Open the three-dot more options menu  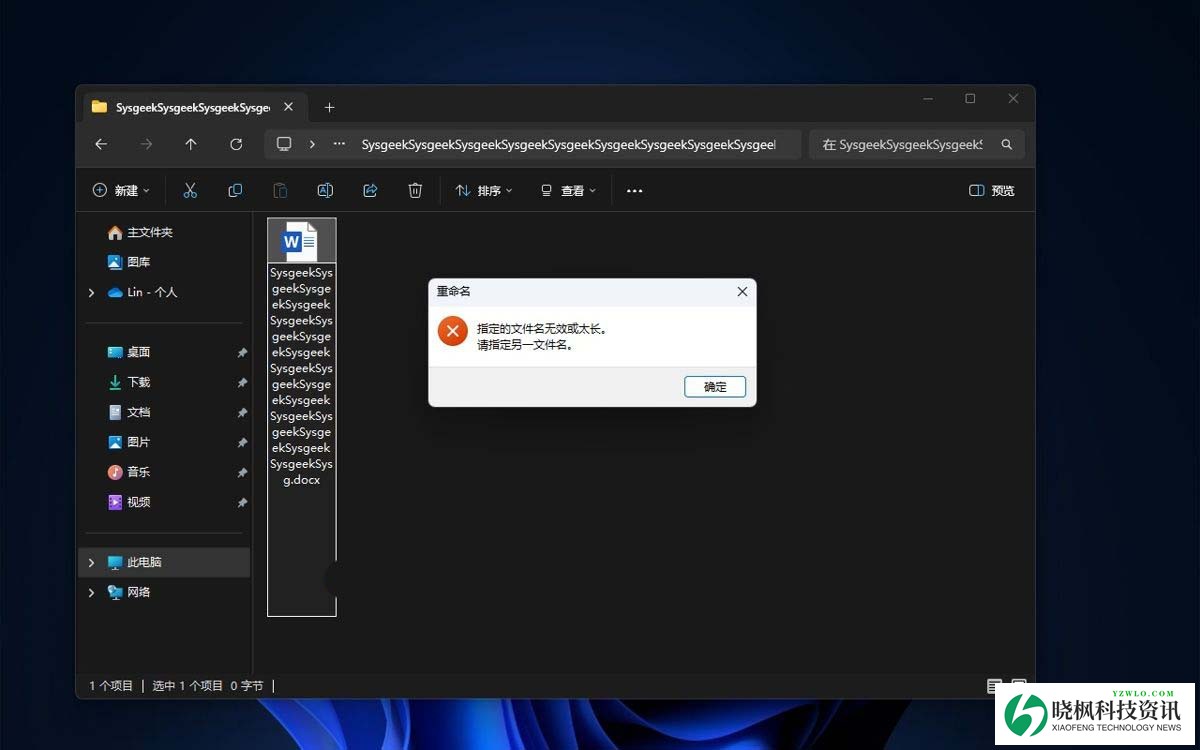click(634, 190)
